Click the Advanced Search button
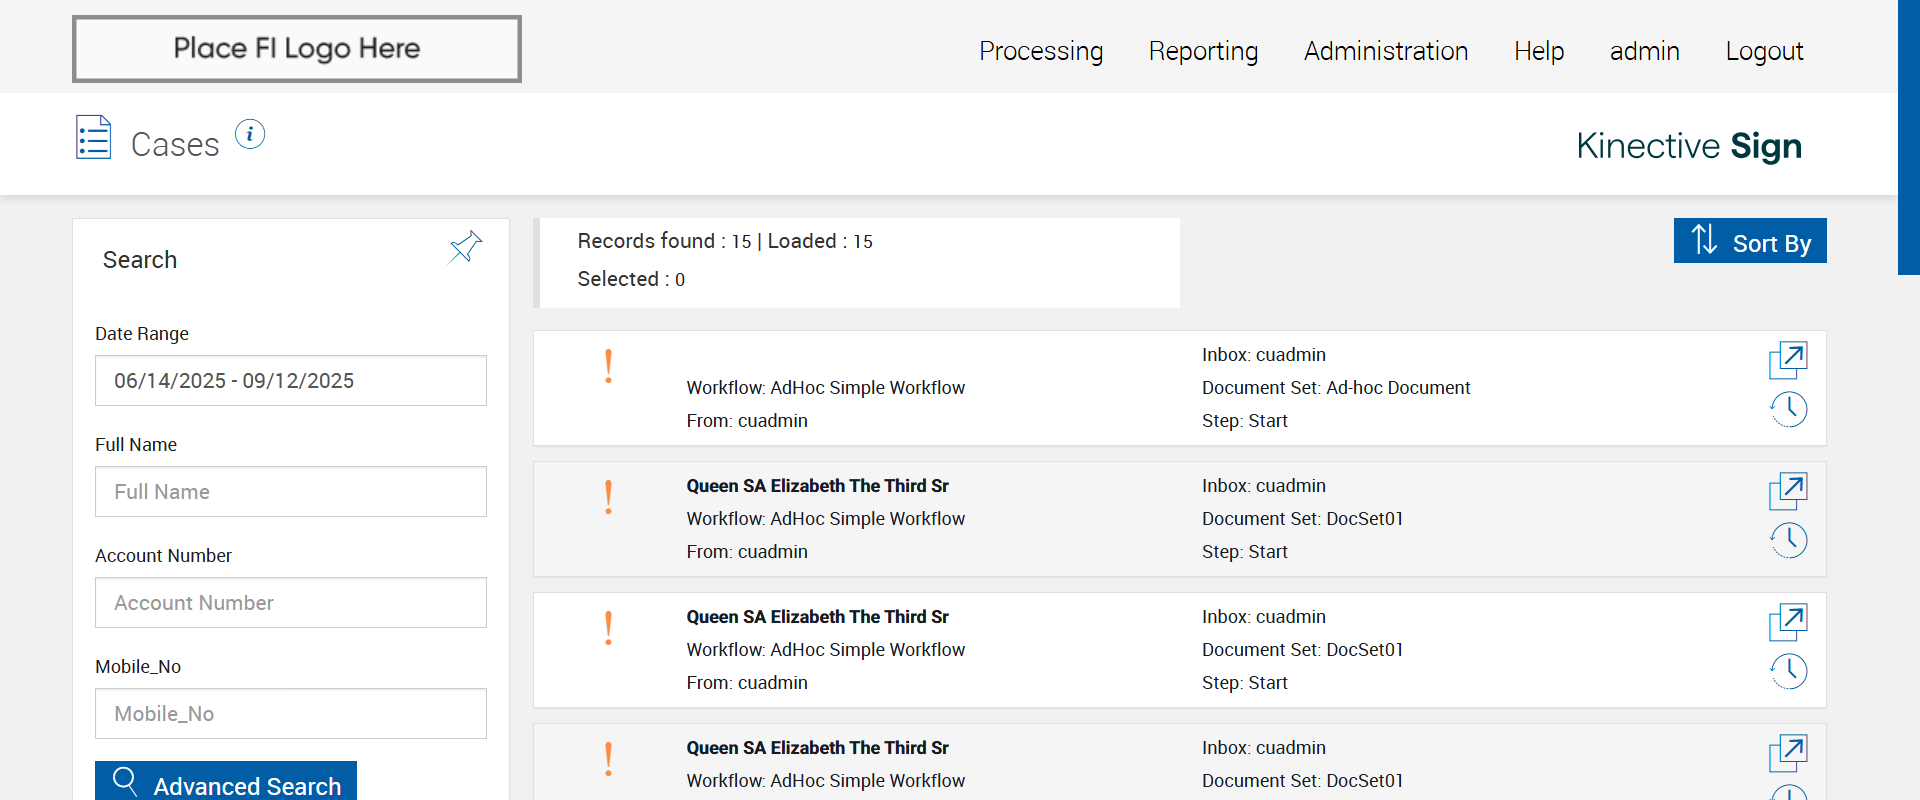This screenshot has width=1920, height=800. pyautogui.click(x=226, y=783)
